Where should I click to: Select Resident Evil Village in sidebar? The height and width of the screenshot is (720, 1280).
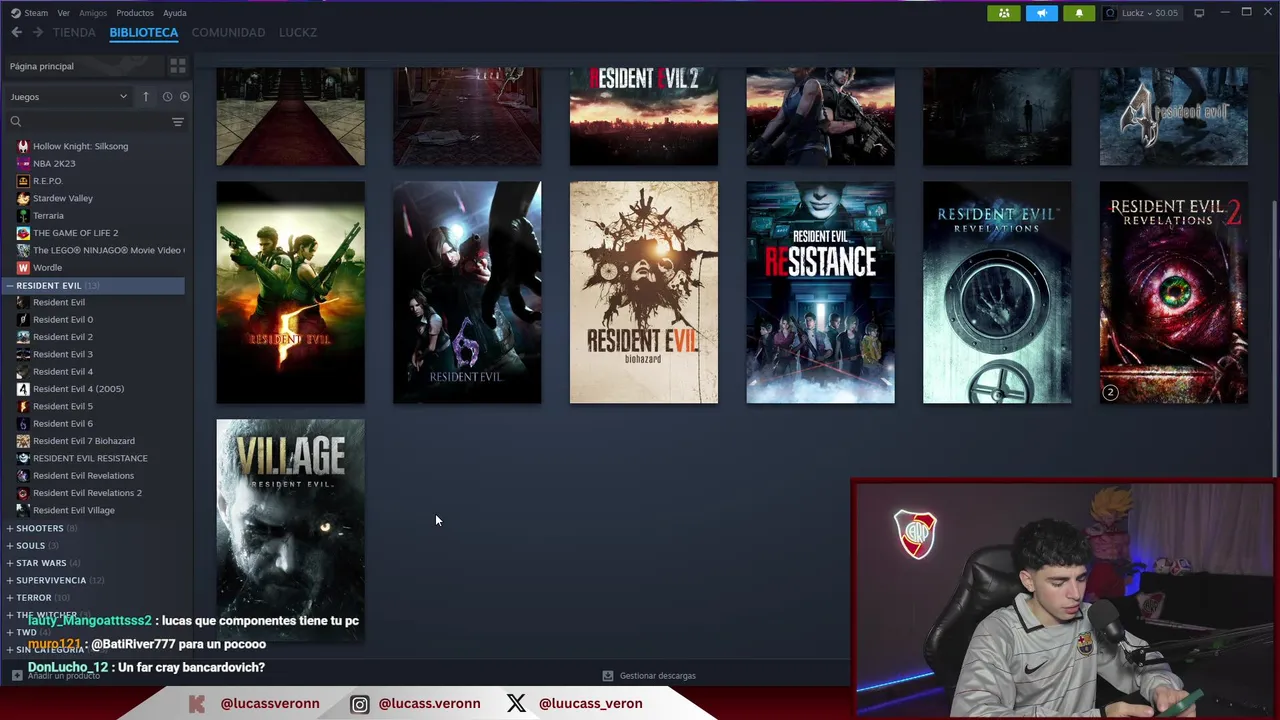pyautogui.click(x=74, y=510)
